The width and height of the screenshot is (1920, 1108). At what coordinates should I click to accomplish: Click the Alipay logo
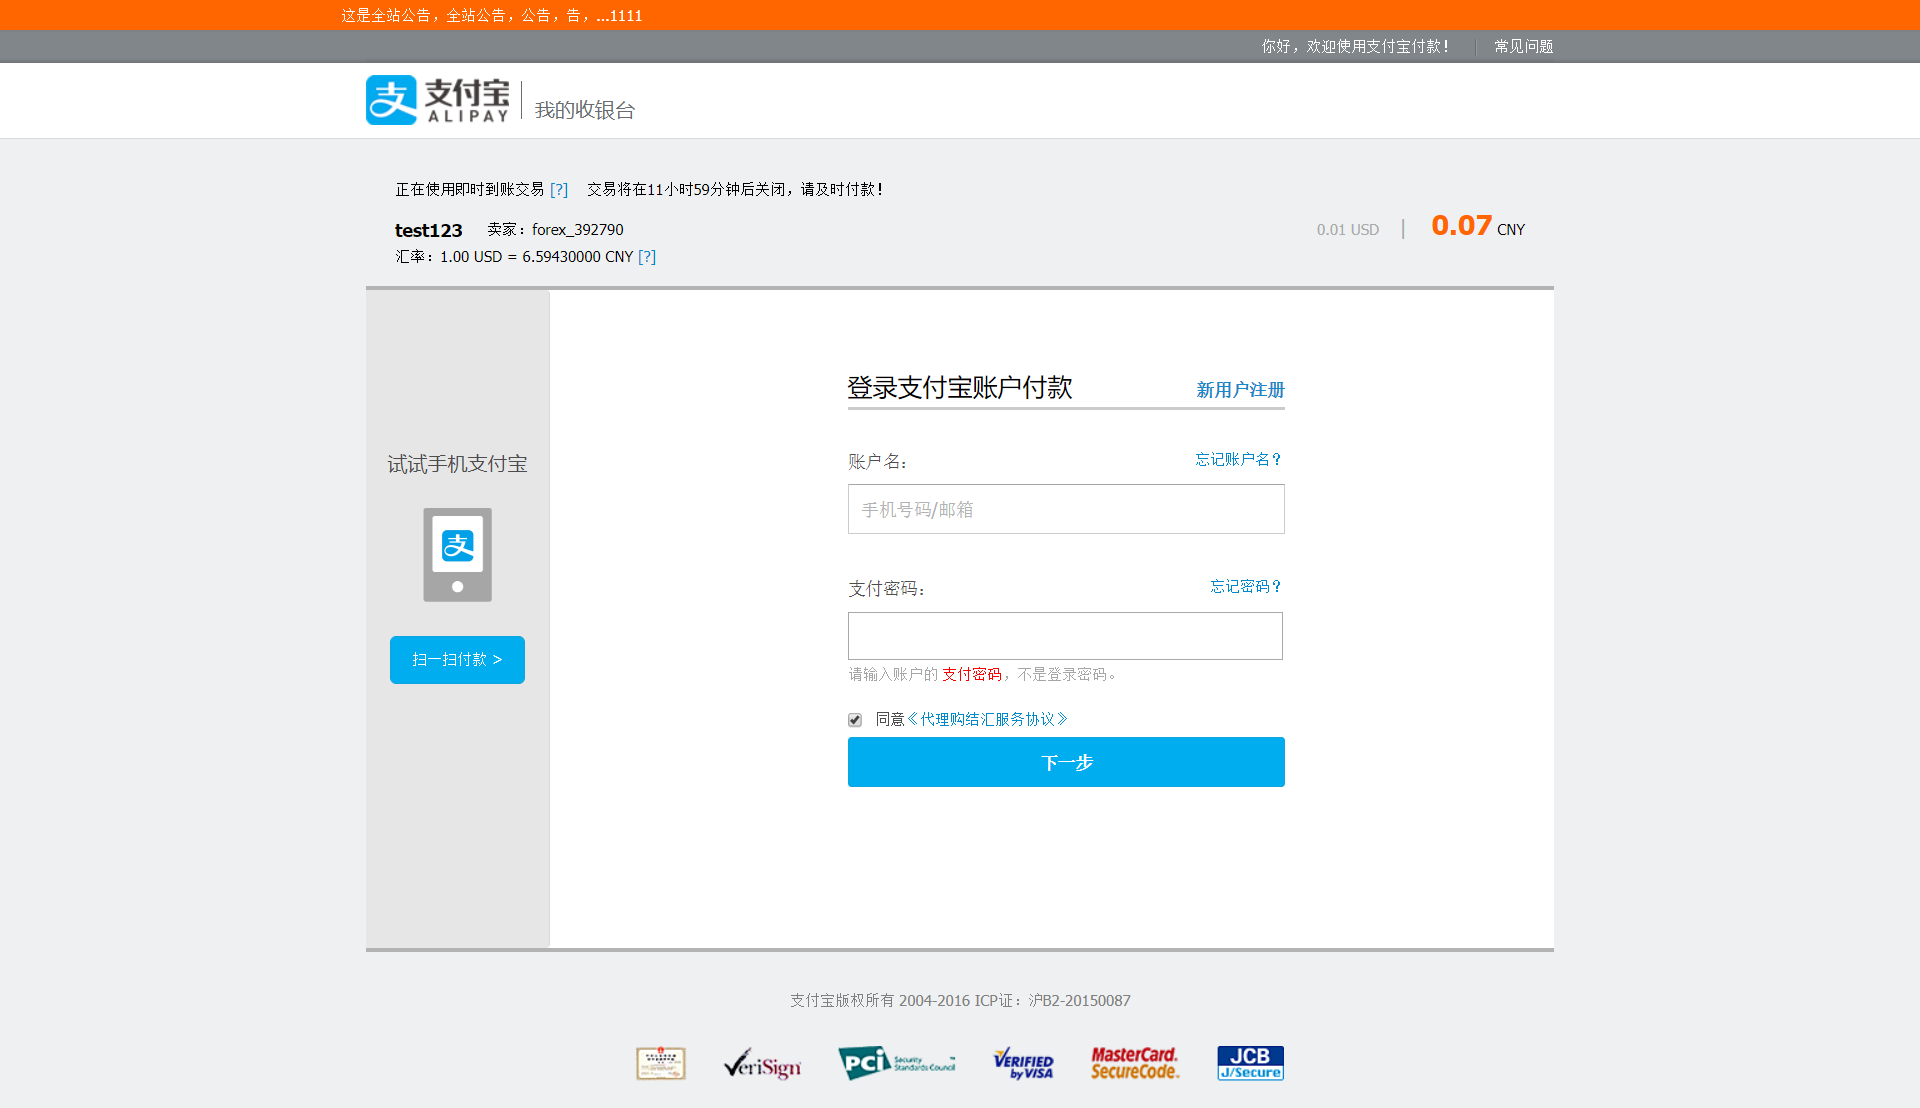click(437, 100)
